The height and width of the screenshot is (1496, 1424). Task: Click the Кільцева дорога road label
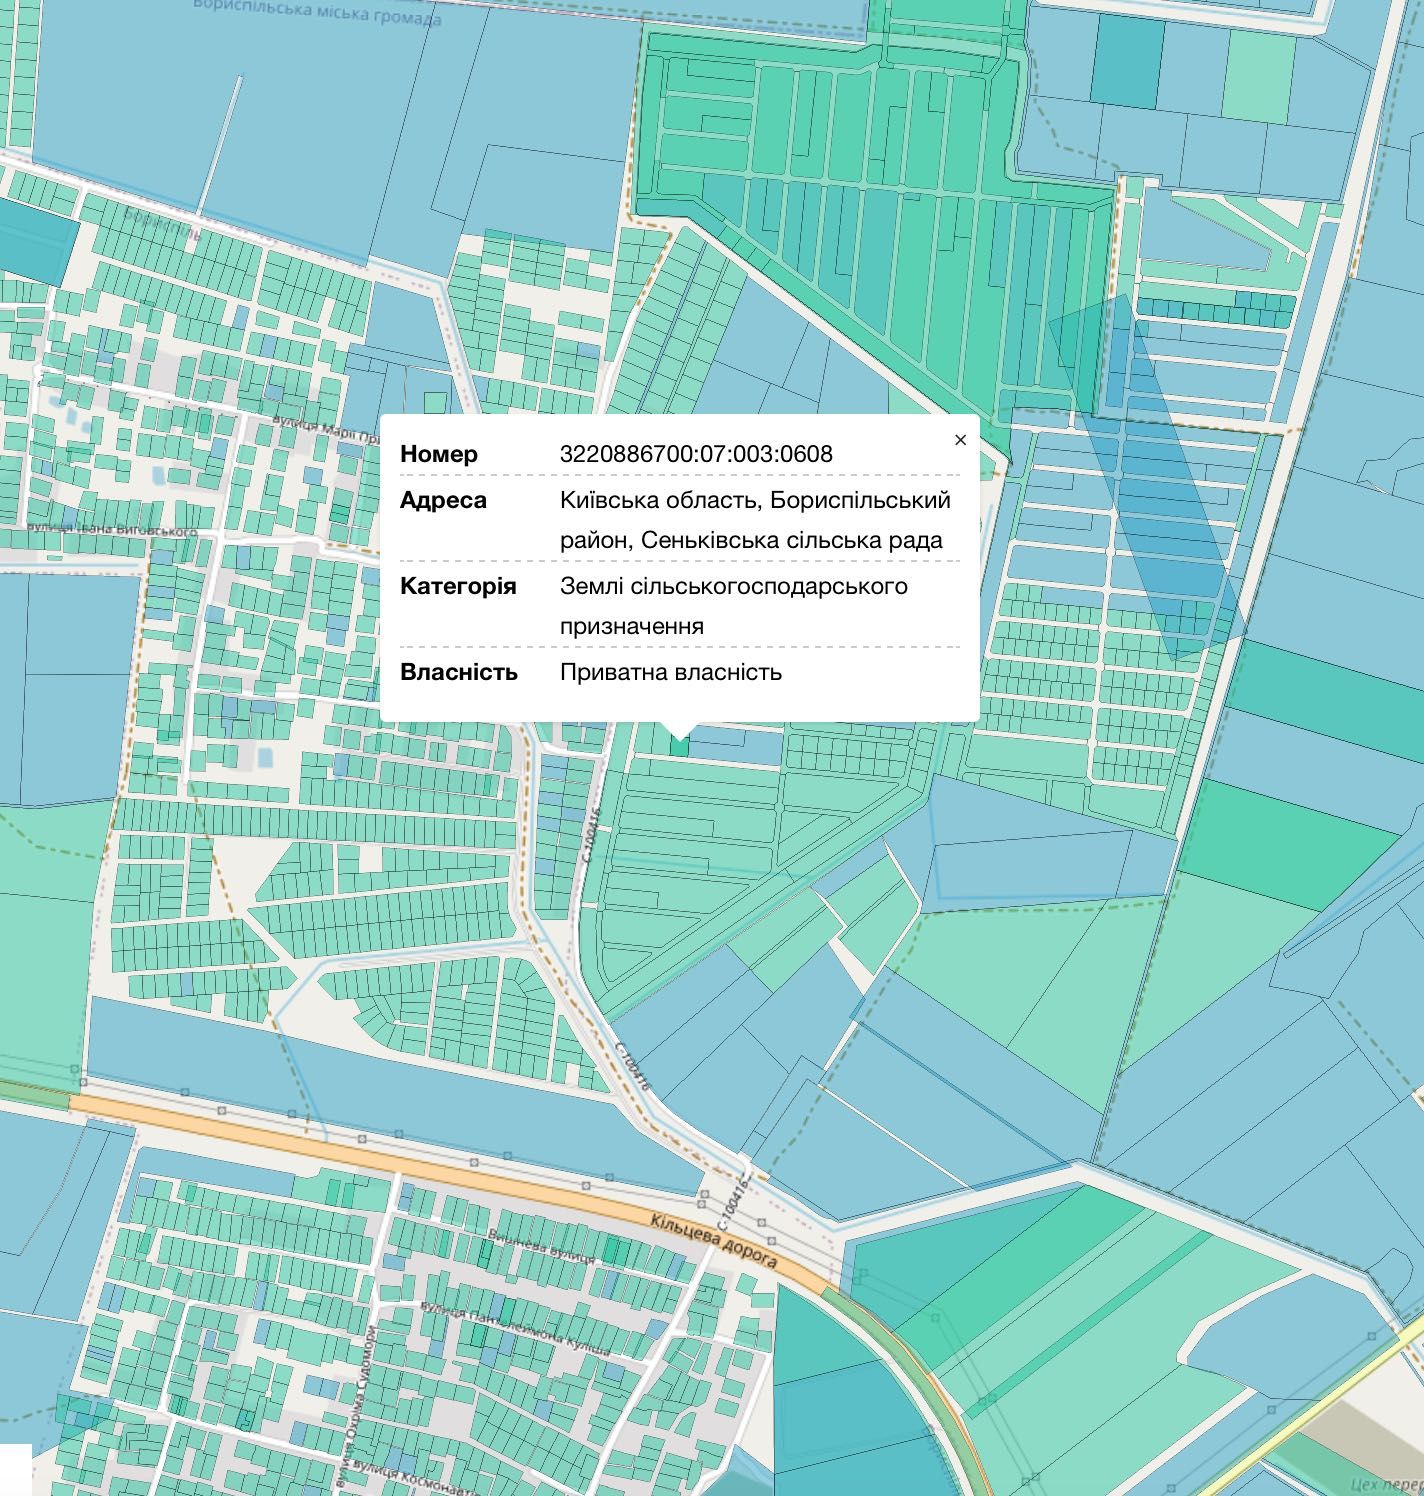coord(714,1242)
